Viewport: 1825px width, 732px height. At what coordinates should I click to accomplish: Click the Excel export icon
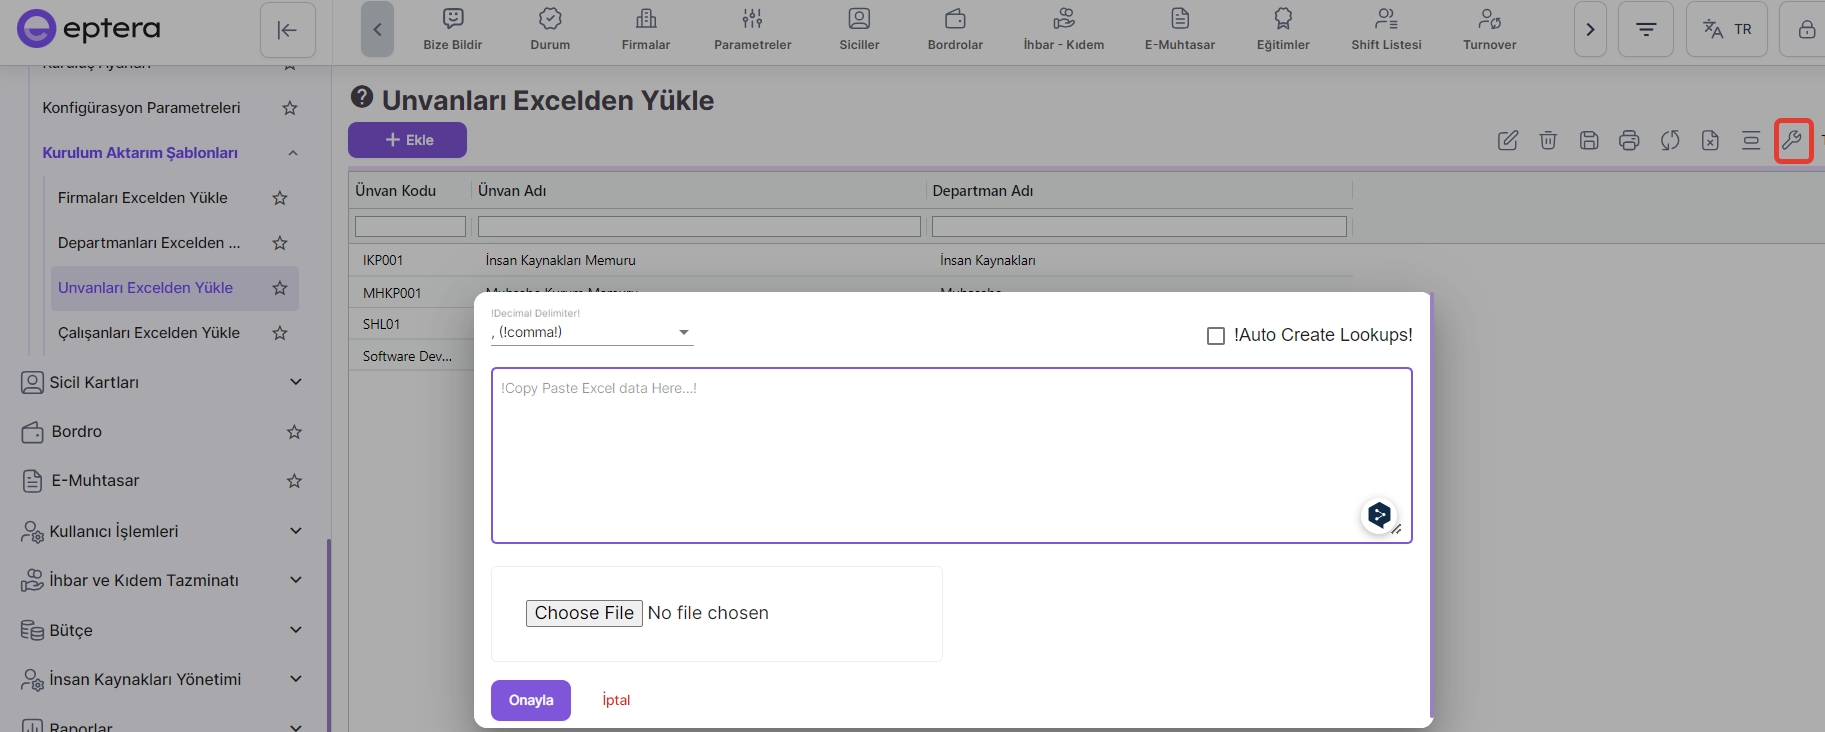[1710, 141]
